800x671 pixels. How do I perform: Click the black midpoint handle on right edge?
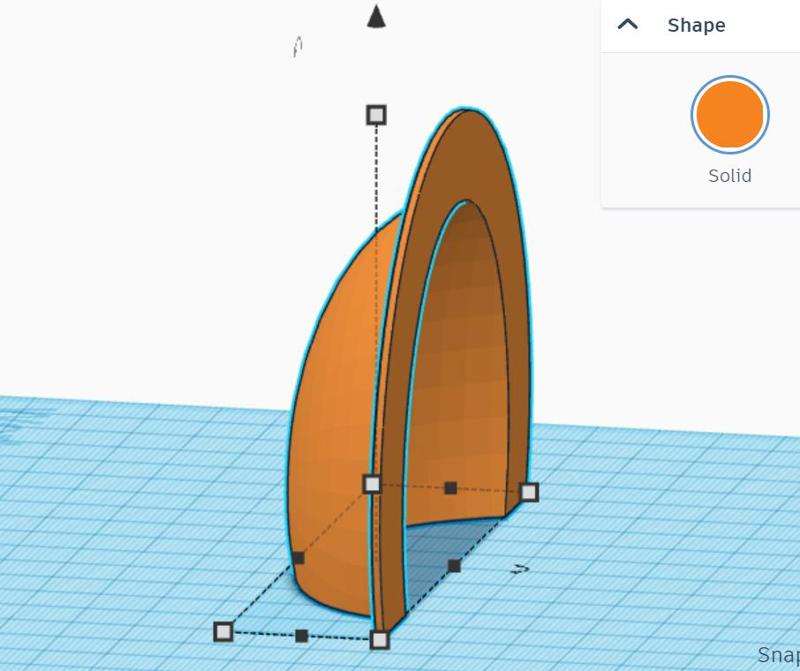(x=454, y=566)
